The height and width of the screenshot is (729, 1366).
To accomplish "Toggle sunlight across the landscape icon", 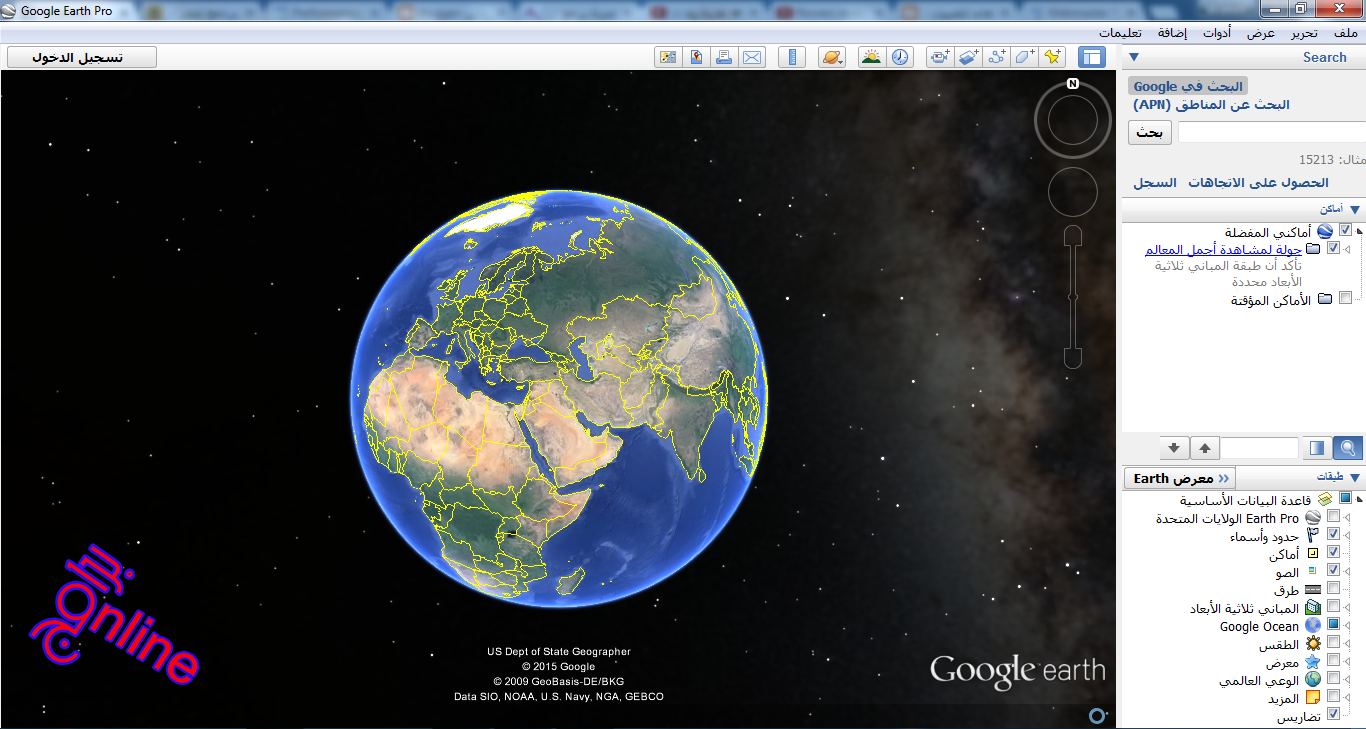I will click(872, 57).
